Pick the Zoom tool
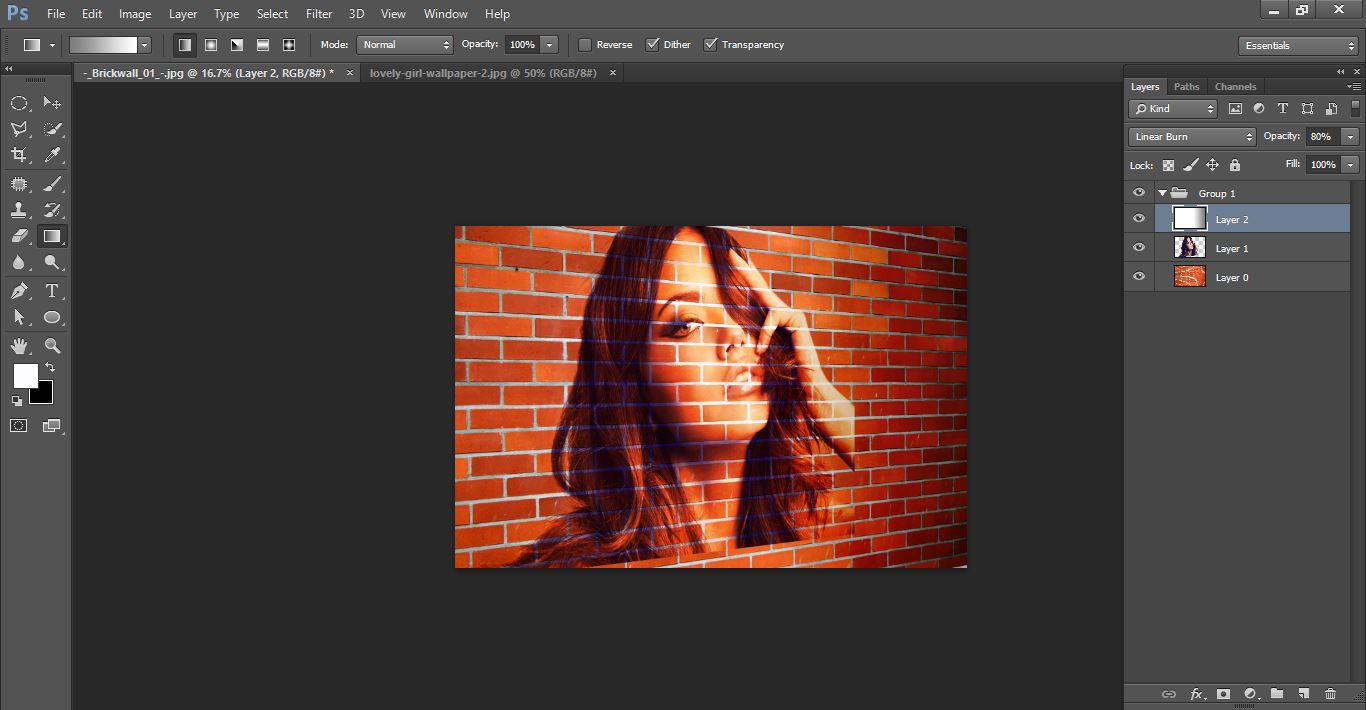This screenshot has width=1366, height=710. pyautogui.click(x=52, y=345)
